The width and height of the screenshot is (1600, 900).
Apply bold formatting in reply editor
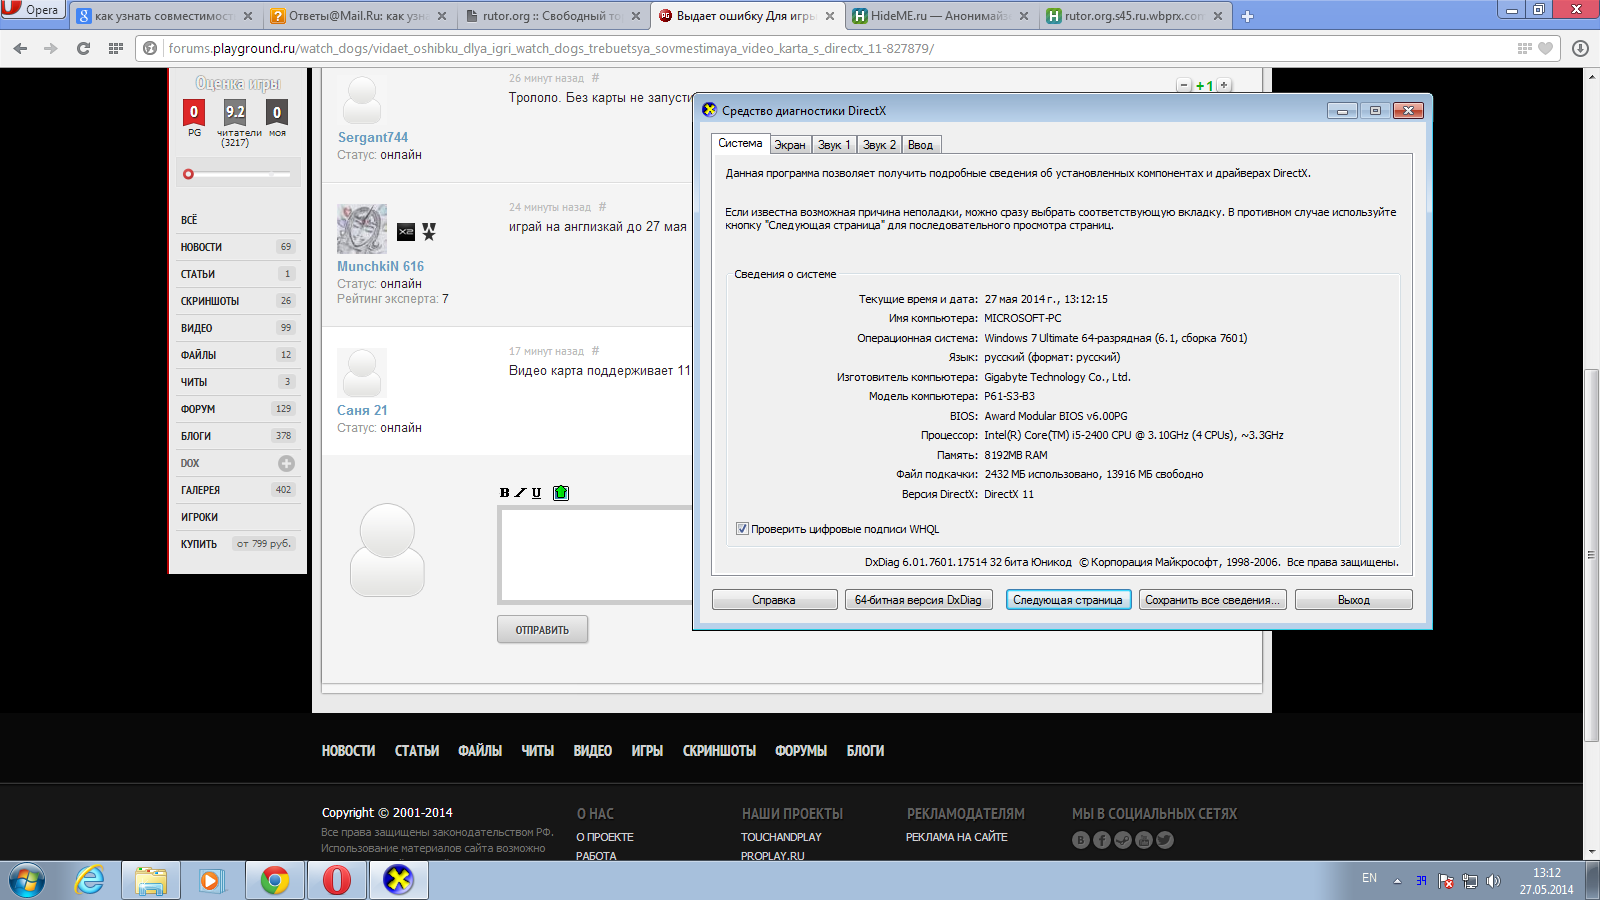[x=505, y=492]
